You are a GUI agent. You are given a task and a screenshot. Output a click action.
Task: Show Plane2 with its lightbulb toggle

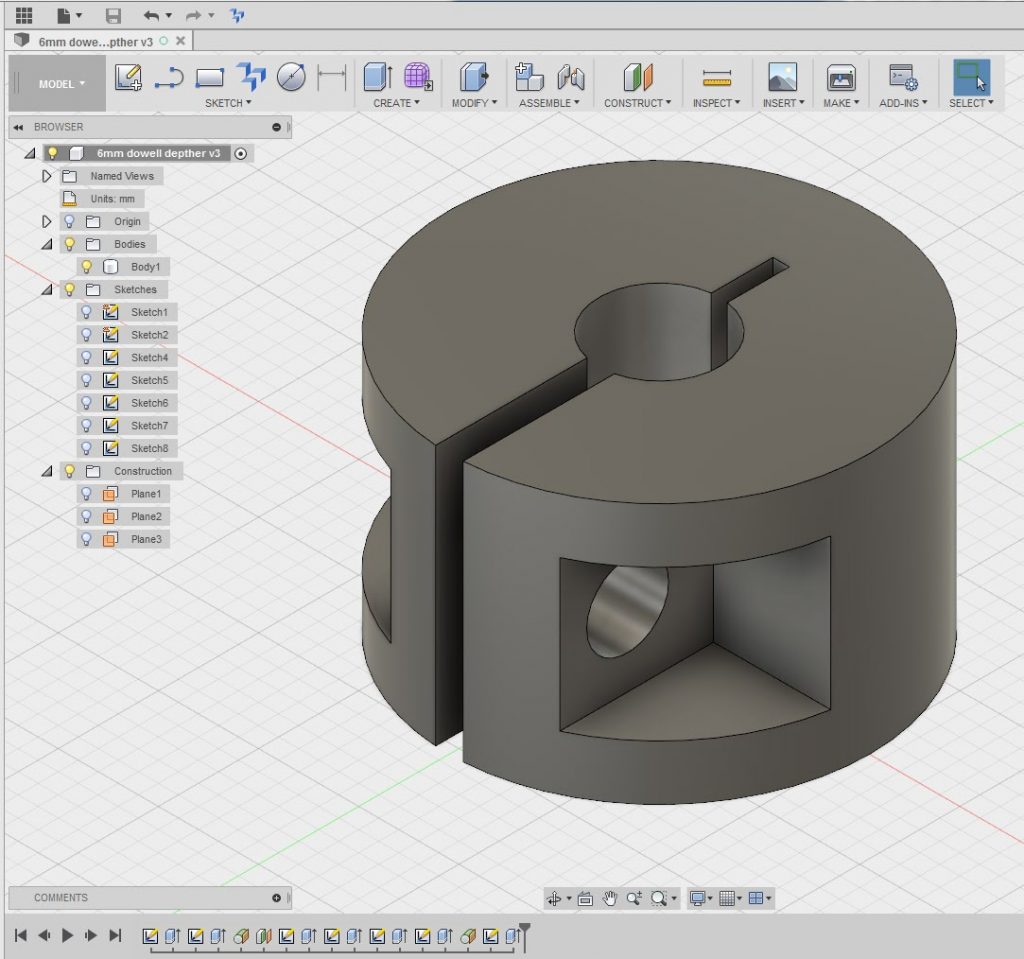[x=87, y=517]
